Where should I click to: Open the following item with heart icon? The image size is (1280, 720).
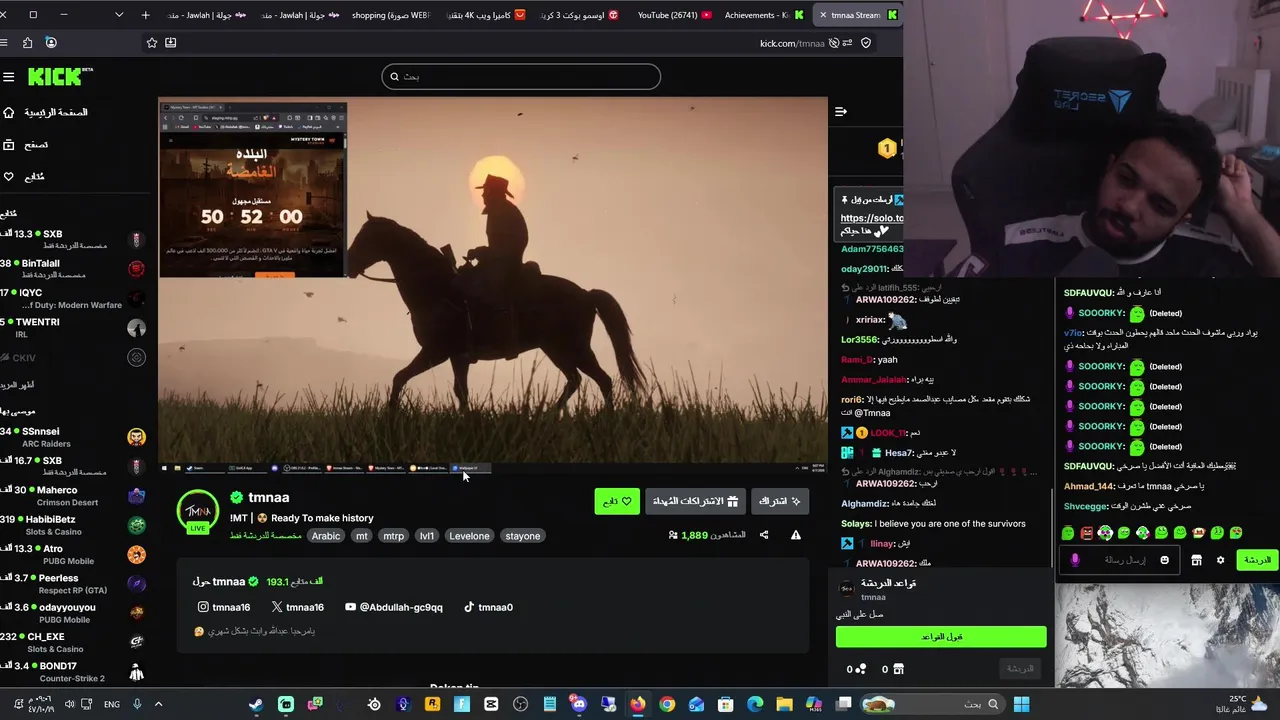(x=24, y=176)
